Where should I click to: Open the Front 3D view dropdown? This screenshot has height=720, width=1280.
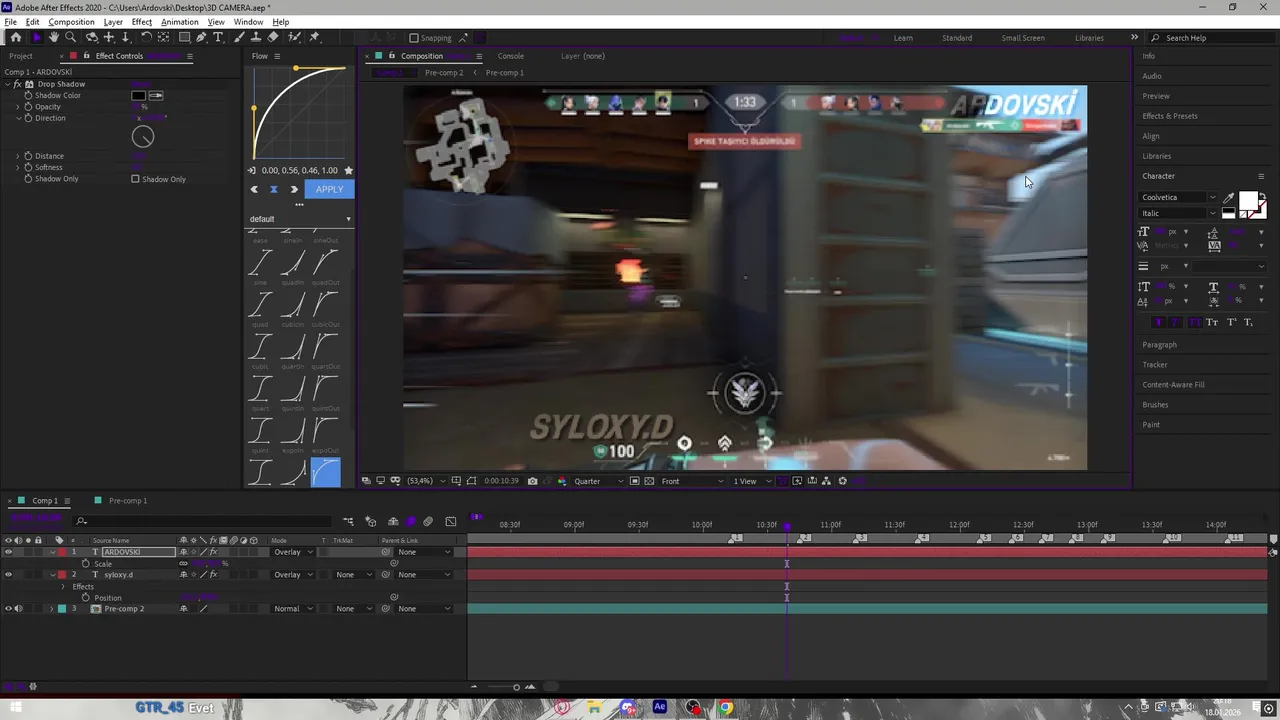click(691, 481)
